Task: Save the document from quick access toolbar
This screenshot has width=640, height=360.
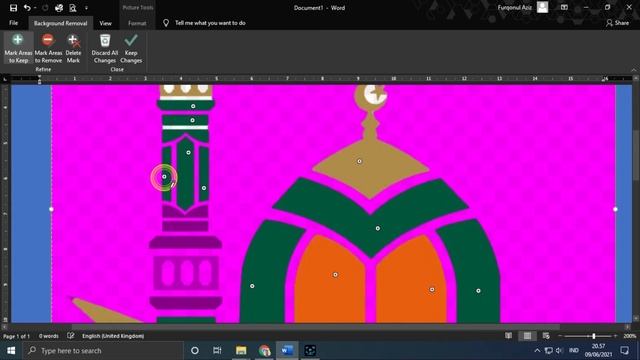Action: pos(13,8)
